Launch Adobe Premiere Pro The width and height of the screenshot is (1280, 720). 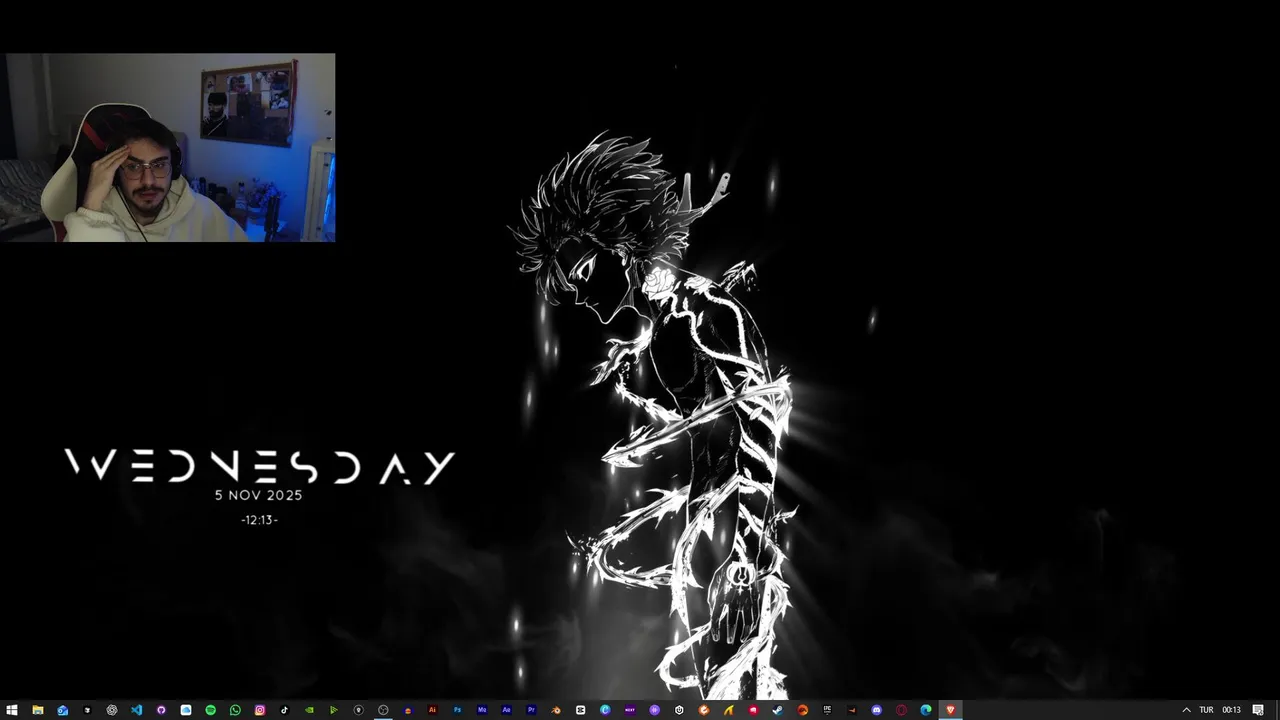tap(531, 710)
